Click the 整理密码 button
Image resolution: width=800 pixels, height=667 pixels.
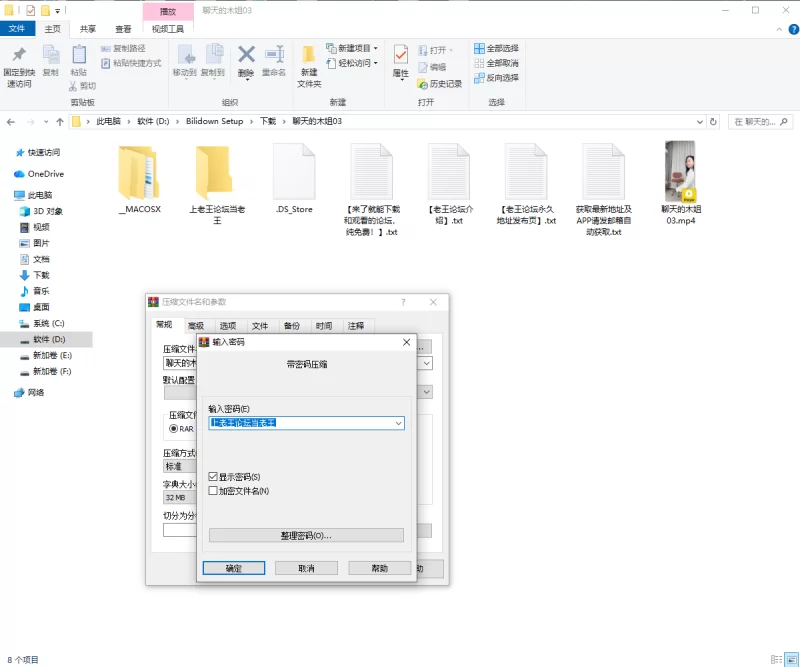click(306, 536)
